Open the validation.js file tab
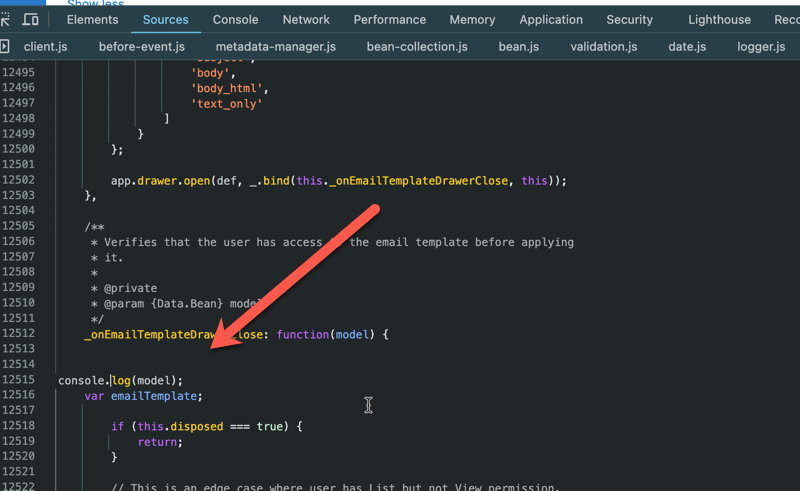 click(x=604, y=46)
